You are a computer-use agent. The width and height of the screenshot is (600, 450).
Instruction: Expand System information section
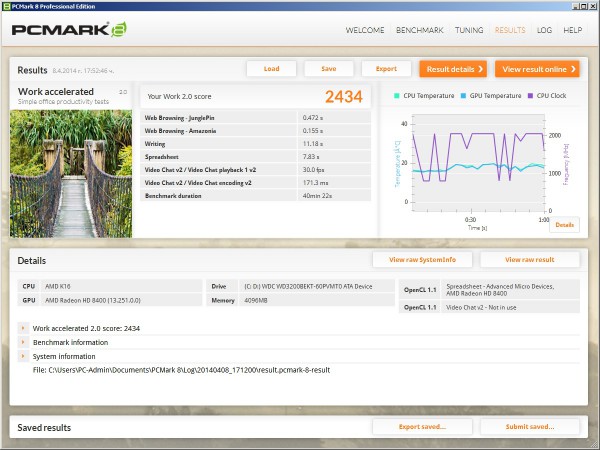click(x=23, y=356)
